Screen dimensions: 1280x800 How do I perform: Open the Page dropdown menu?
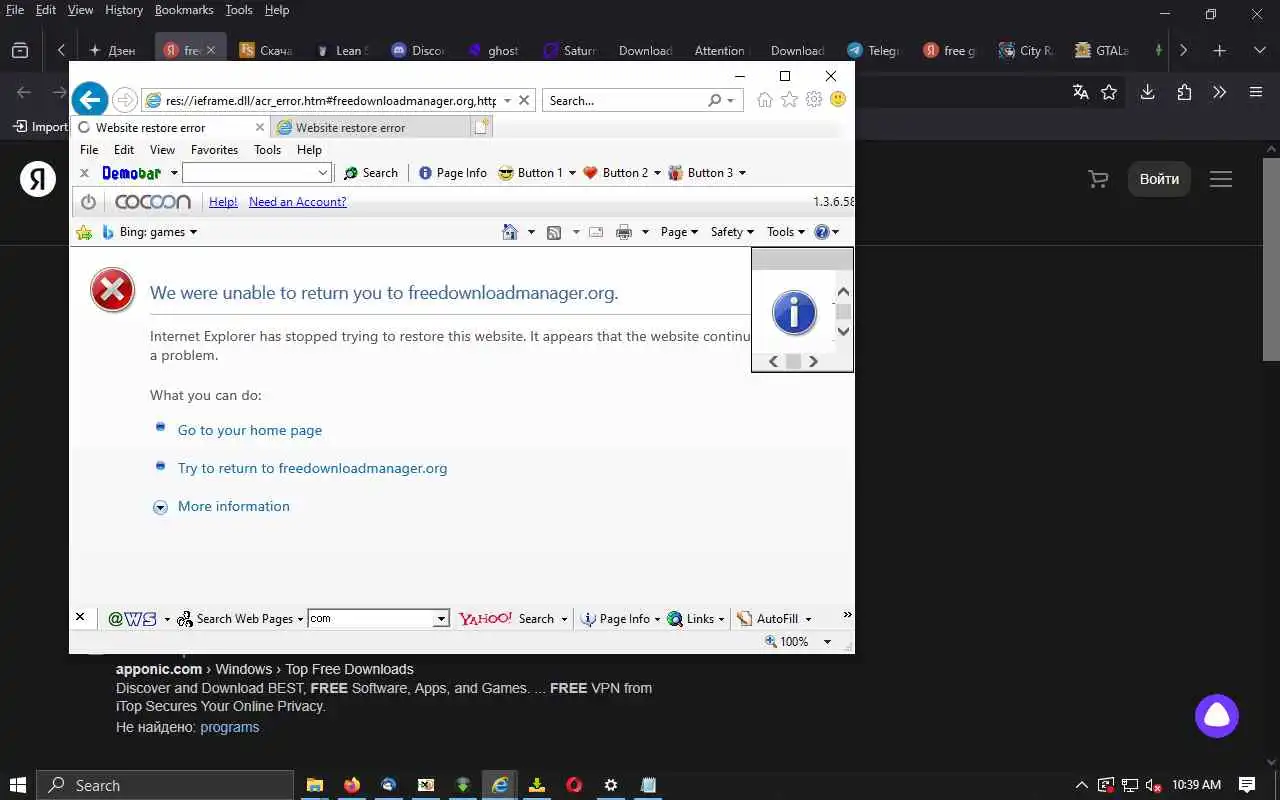click(x=679, y=232)
